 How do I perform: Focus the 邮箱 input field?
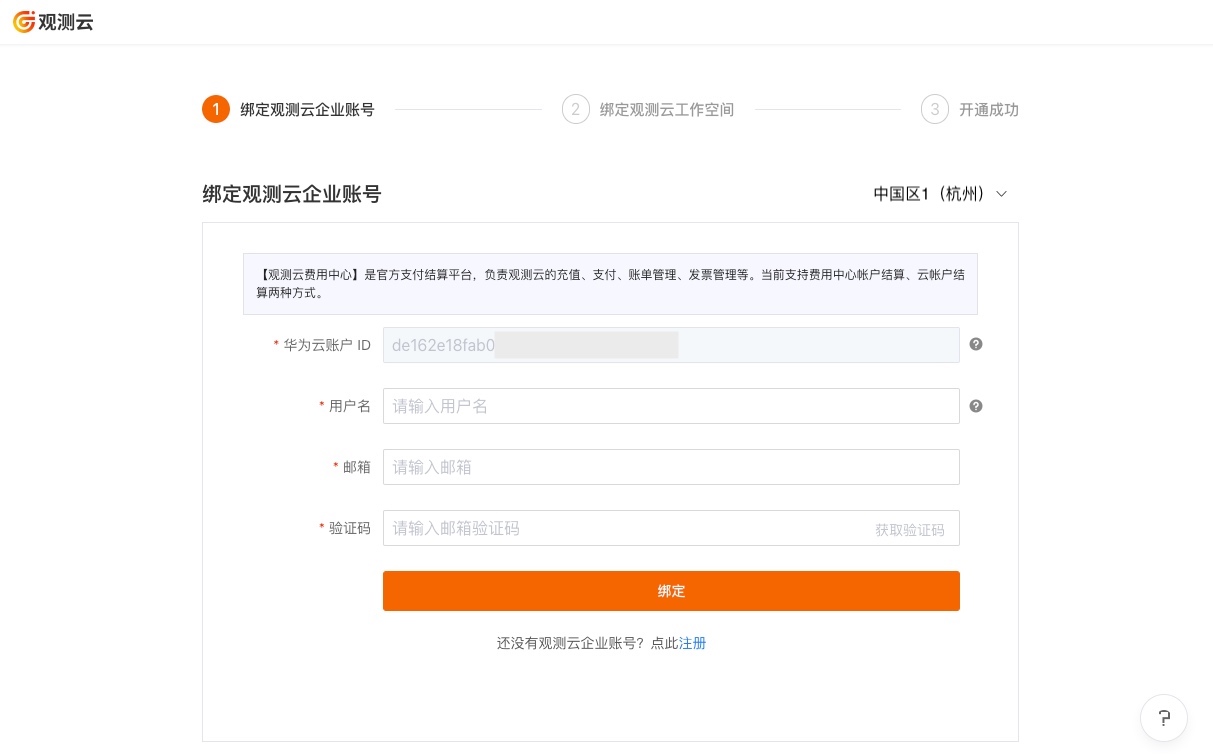671,467
